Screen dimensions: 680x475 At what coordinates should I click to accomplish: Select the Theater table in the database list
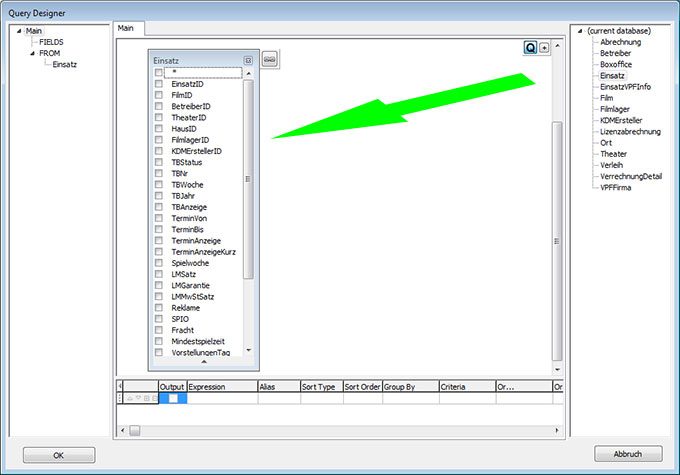tap(613, 154)
